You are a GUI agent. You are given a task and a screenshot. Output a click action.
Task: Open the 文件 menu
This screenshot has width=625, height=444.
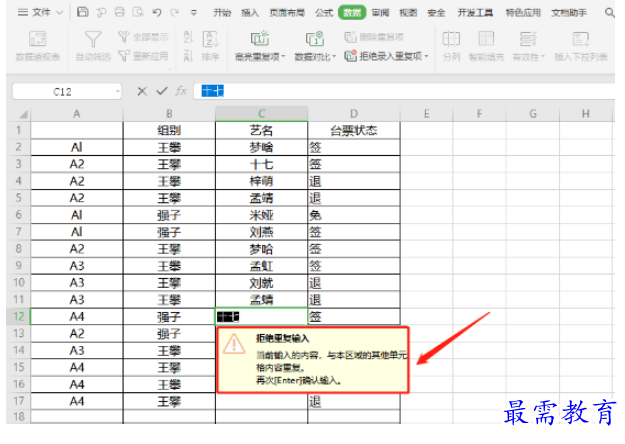pos(40,12)
